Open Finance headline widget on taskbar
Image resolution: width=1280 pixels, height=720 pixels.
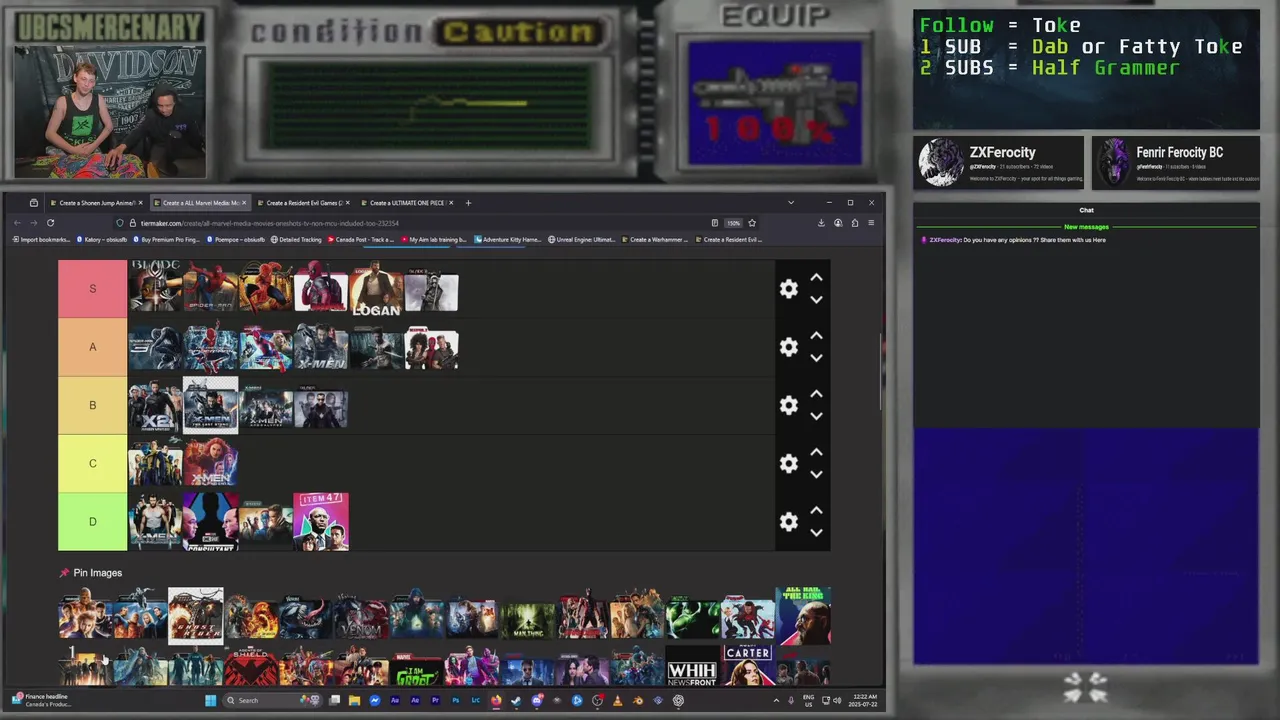(x=40, y=700)
